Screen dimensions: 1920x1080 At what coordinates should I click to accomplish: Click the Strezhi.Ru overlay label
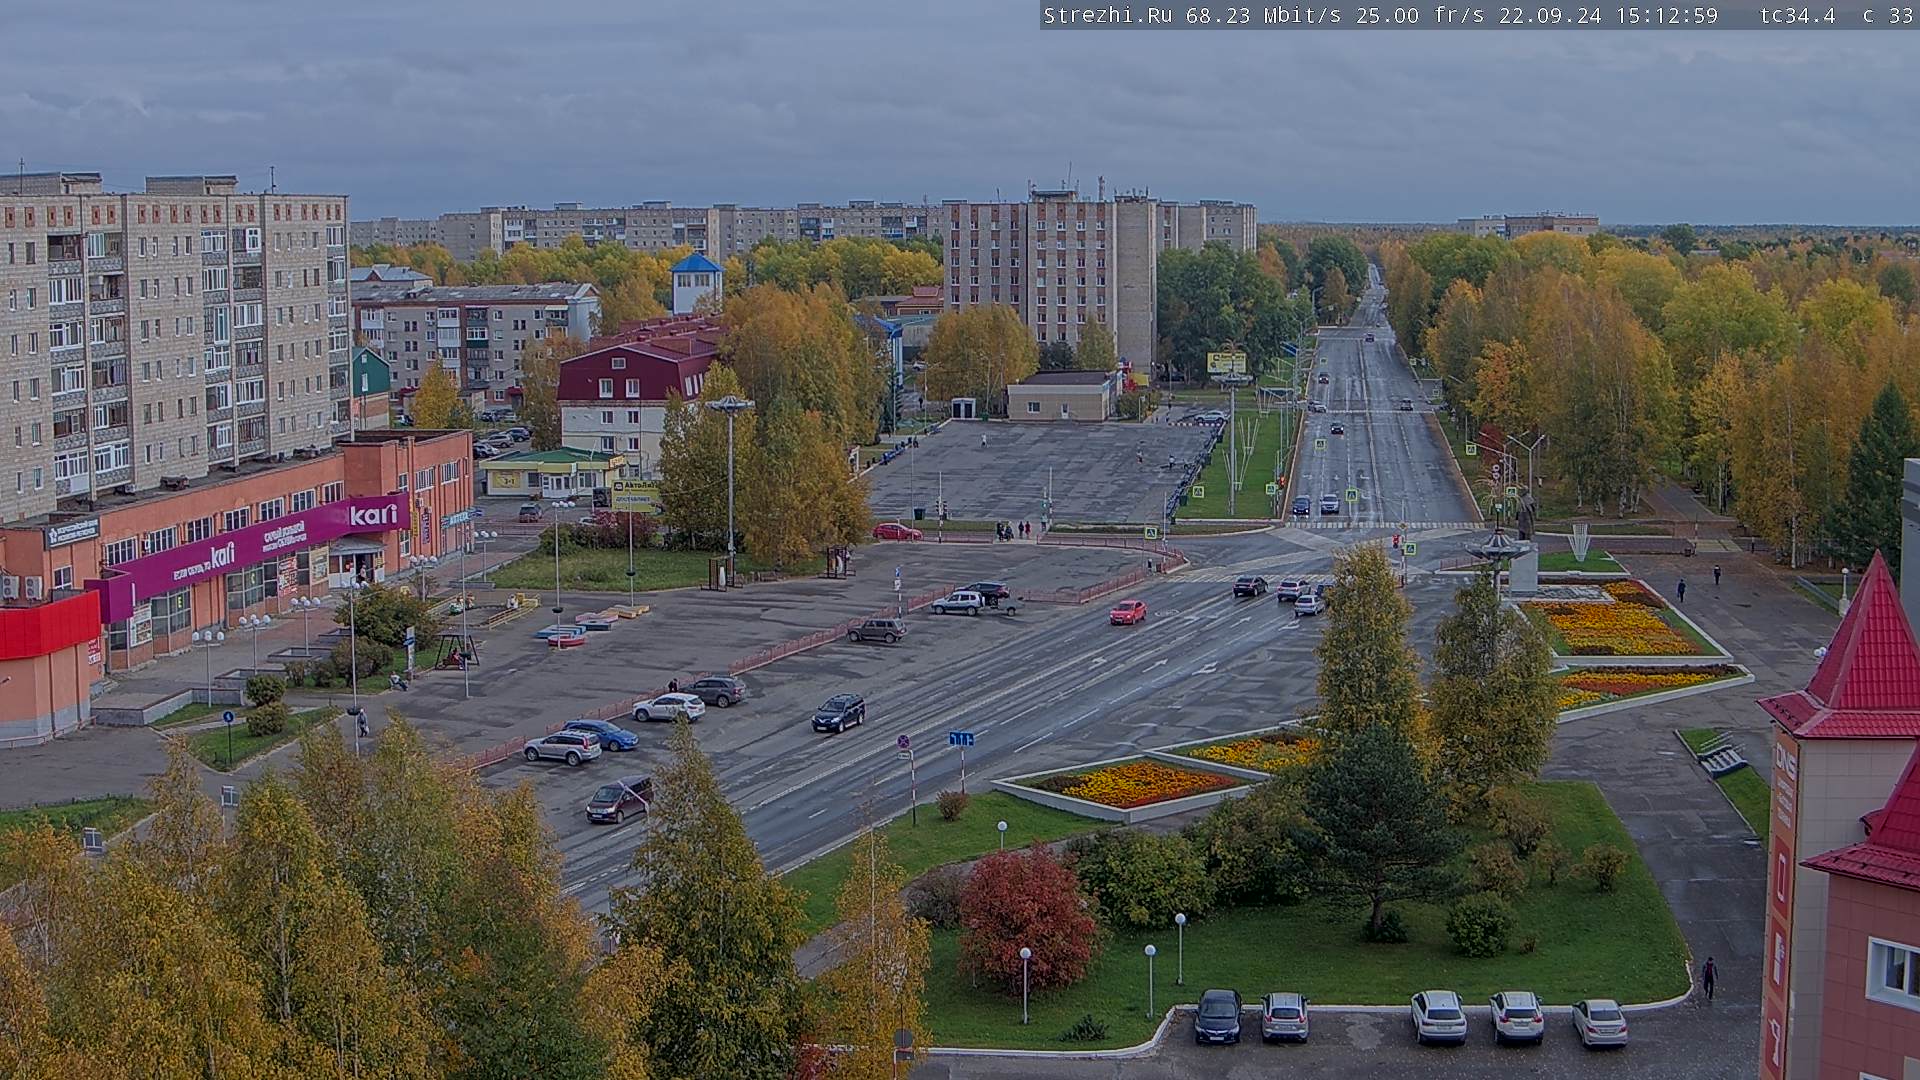point(1108,15)
